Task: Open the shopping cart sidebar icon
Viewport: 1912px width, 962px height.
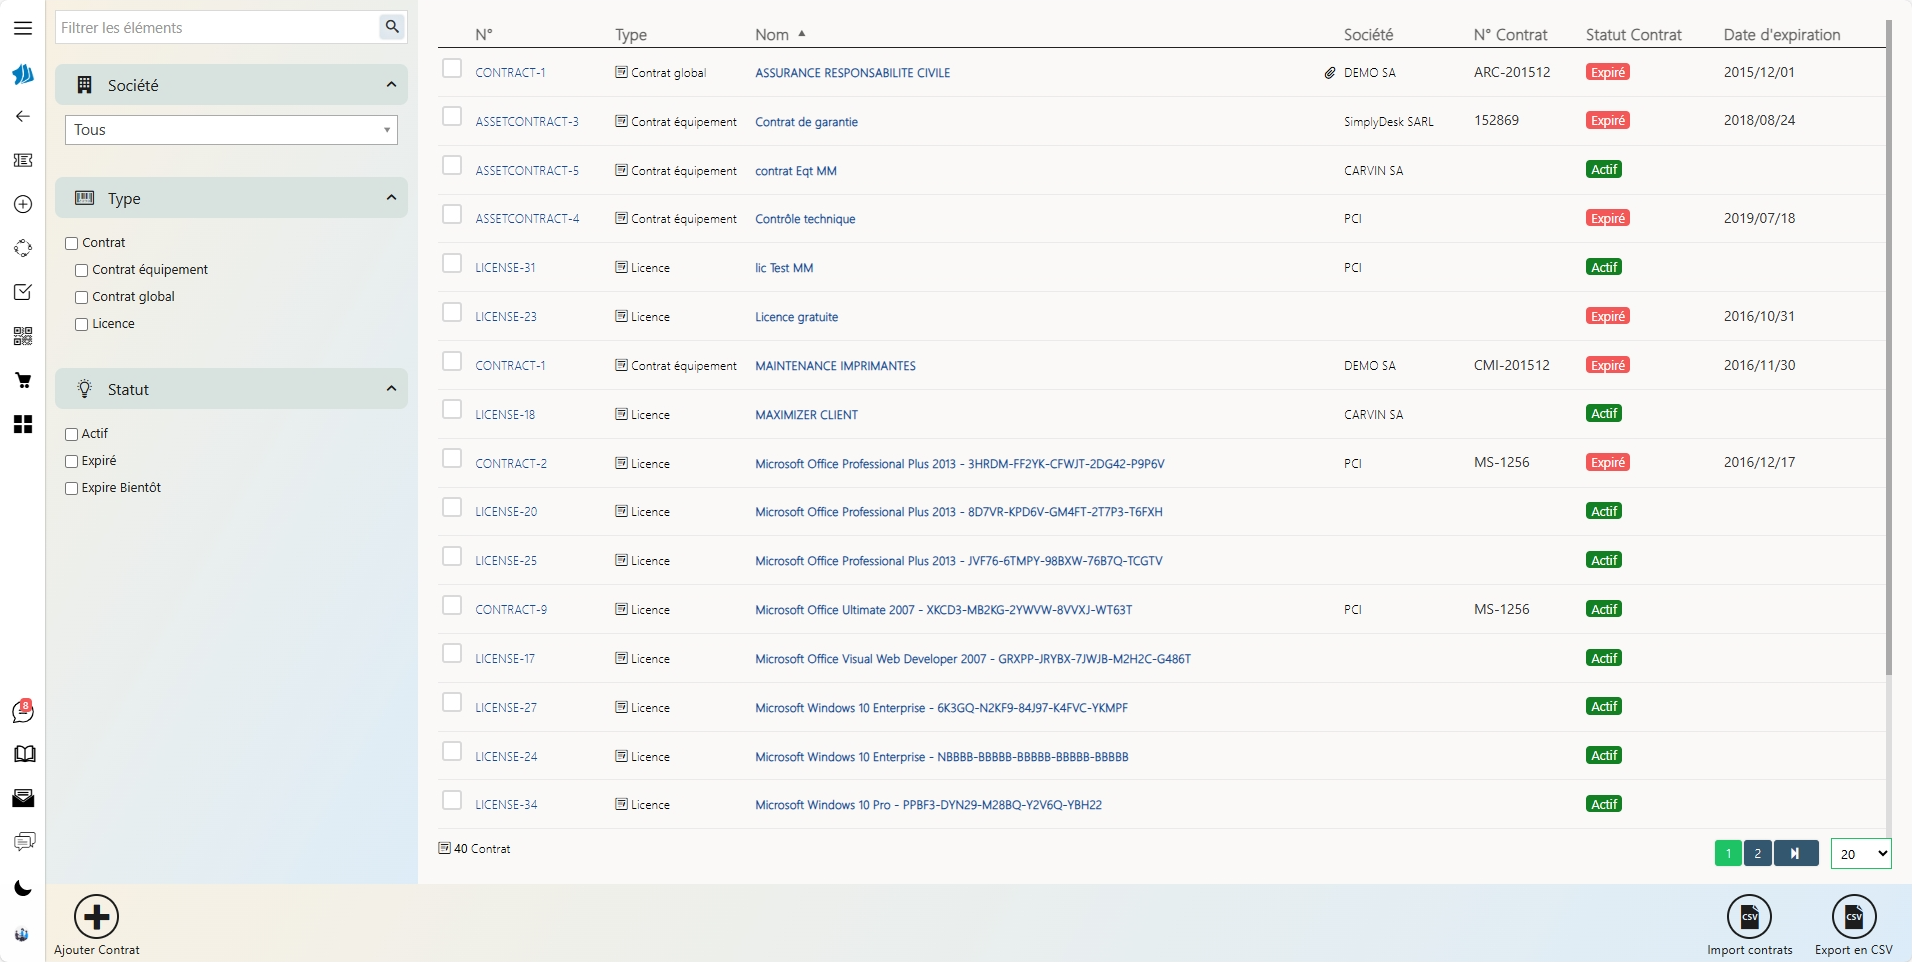Action: [x=23, y=380]
